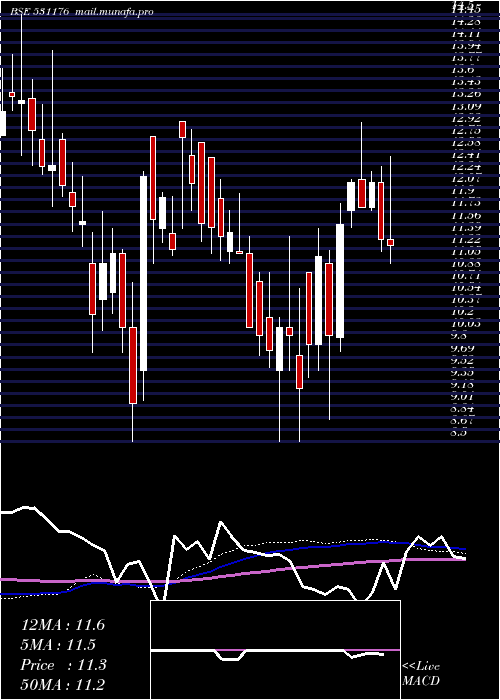
Task: Click the 10.2 price axis label
Action: [x=462, y=312]
